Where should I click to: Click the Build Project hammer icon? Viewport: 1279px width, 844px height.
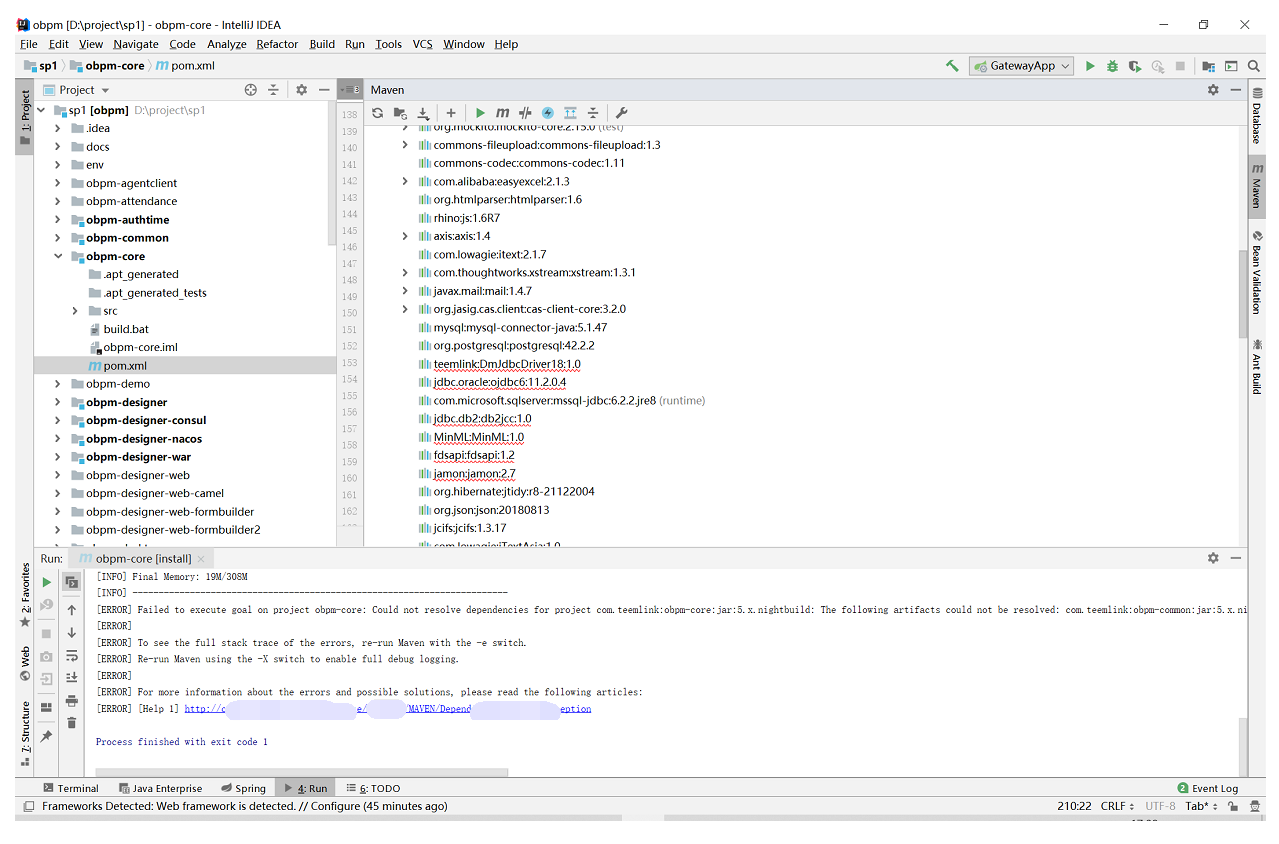point(952,66)
